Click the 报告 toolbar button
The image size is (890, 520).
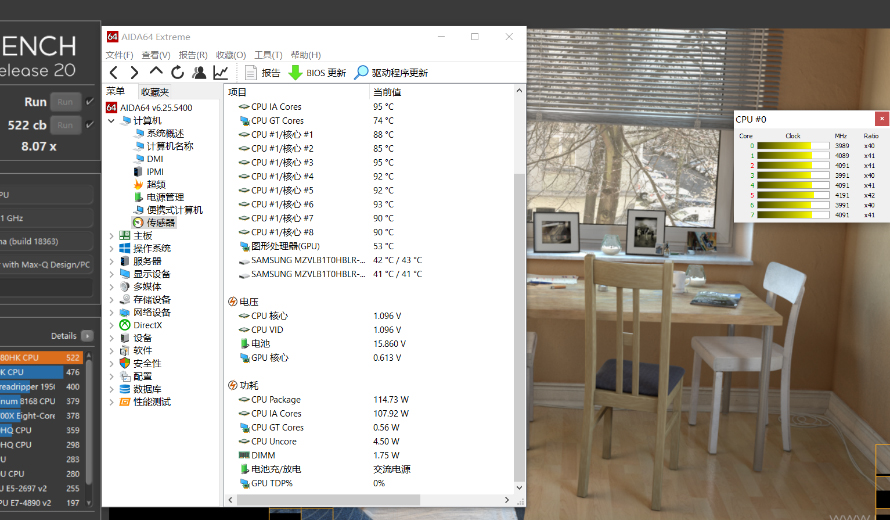(x=263, y=73)
